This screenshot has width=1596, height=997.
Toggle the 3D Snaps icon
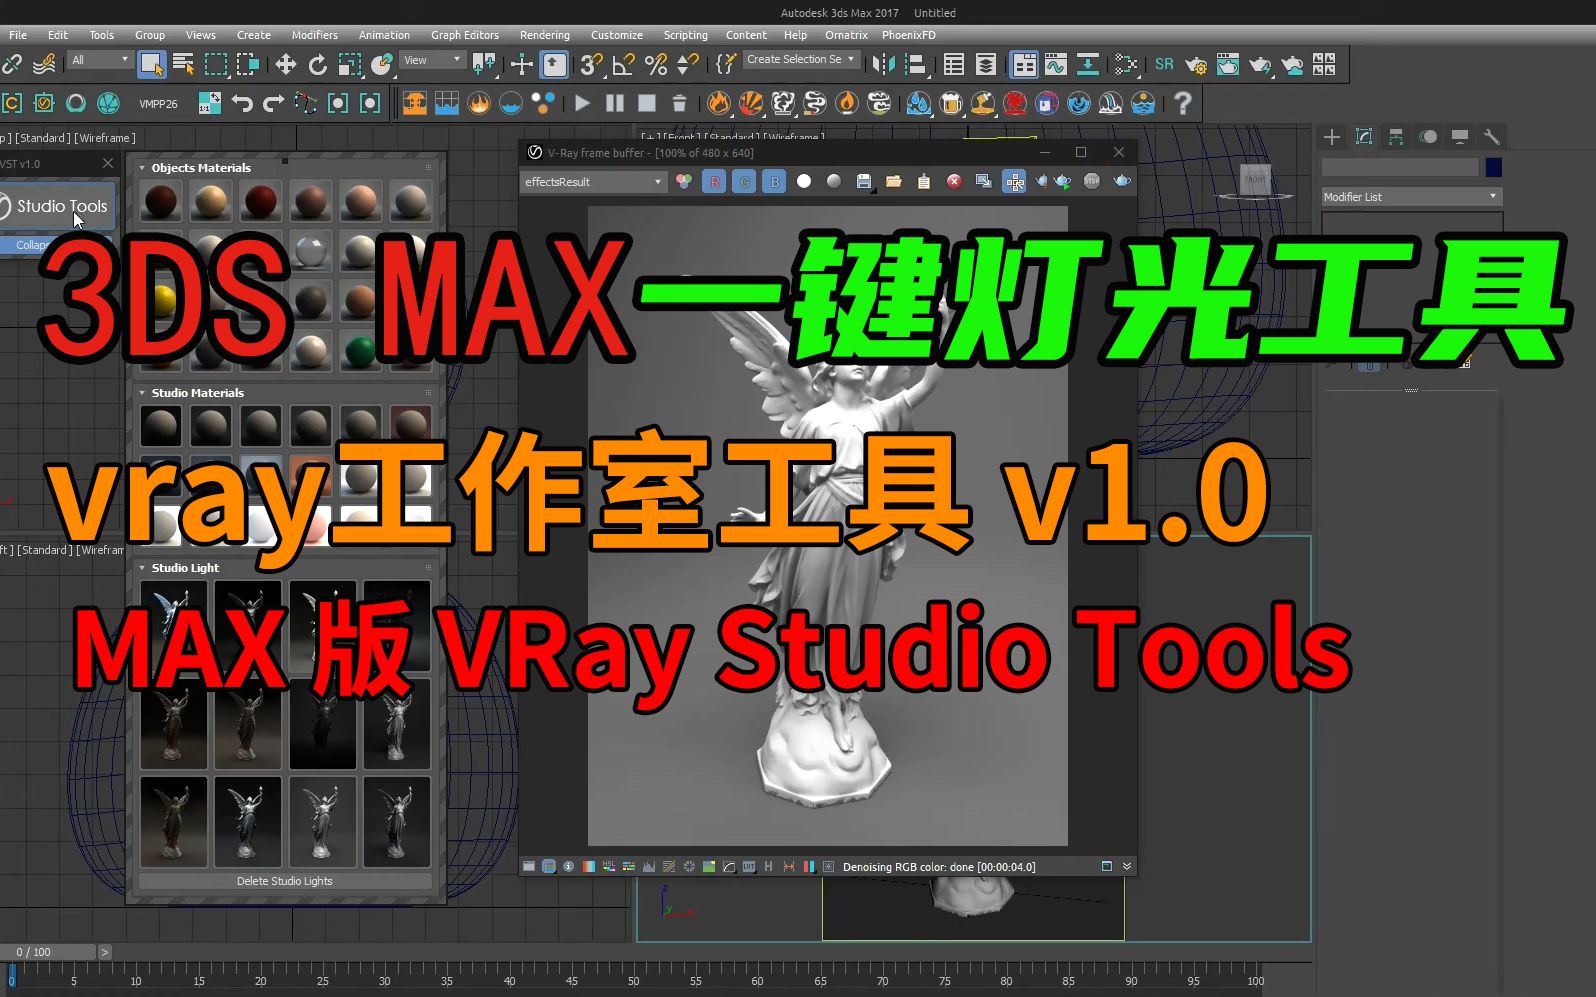click(590, 65)
